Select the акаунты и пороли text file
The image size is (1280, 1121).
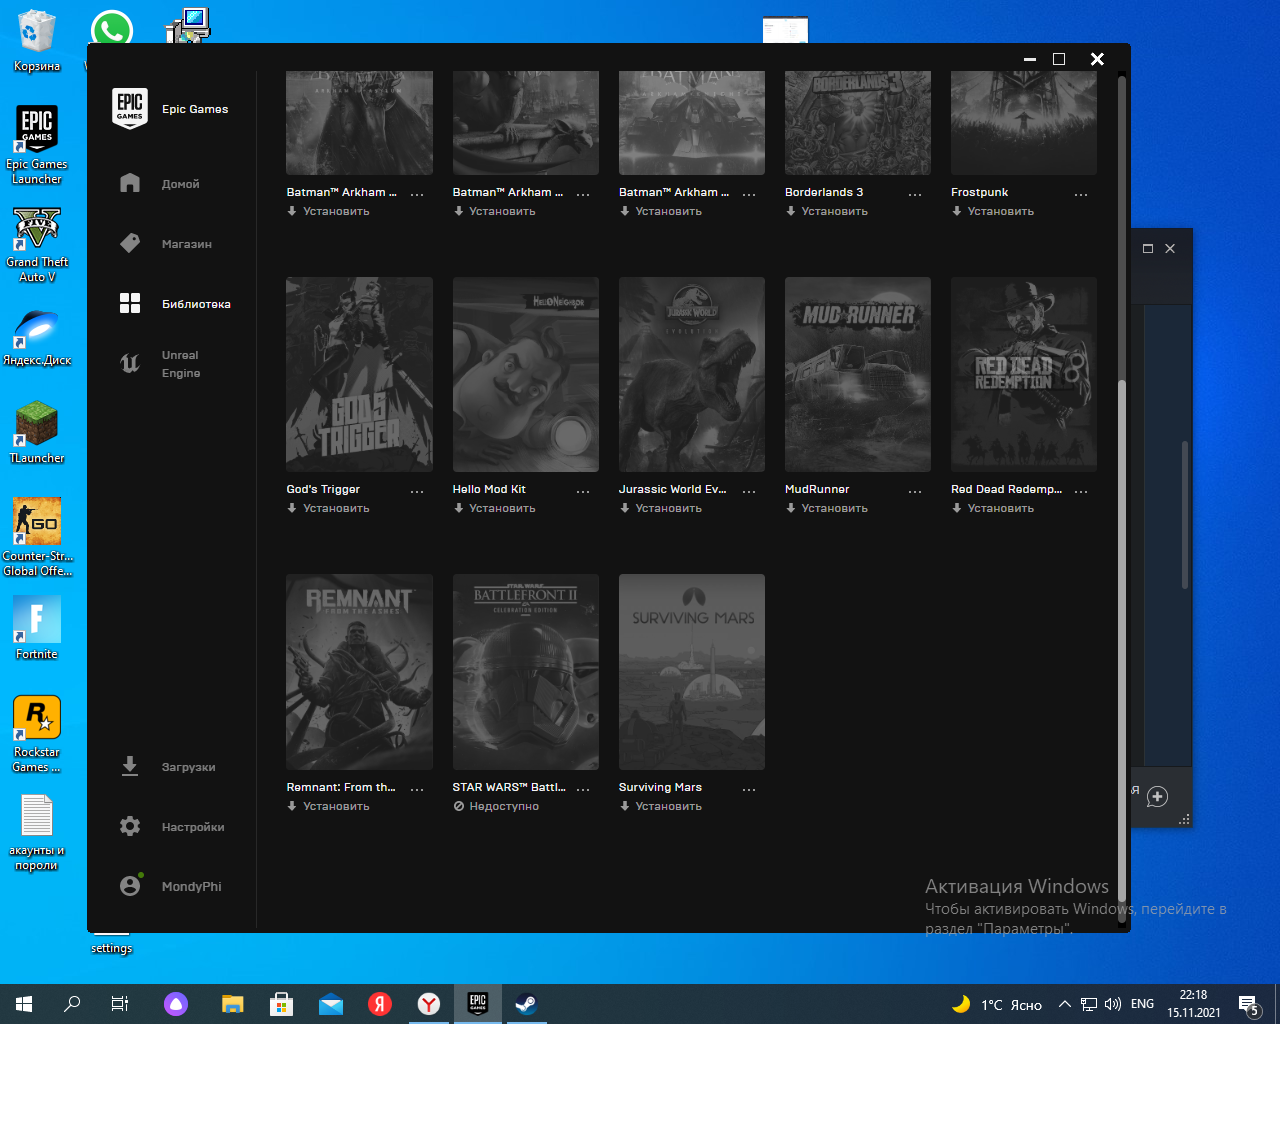tap(37, 832)
